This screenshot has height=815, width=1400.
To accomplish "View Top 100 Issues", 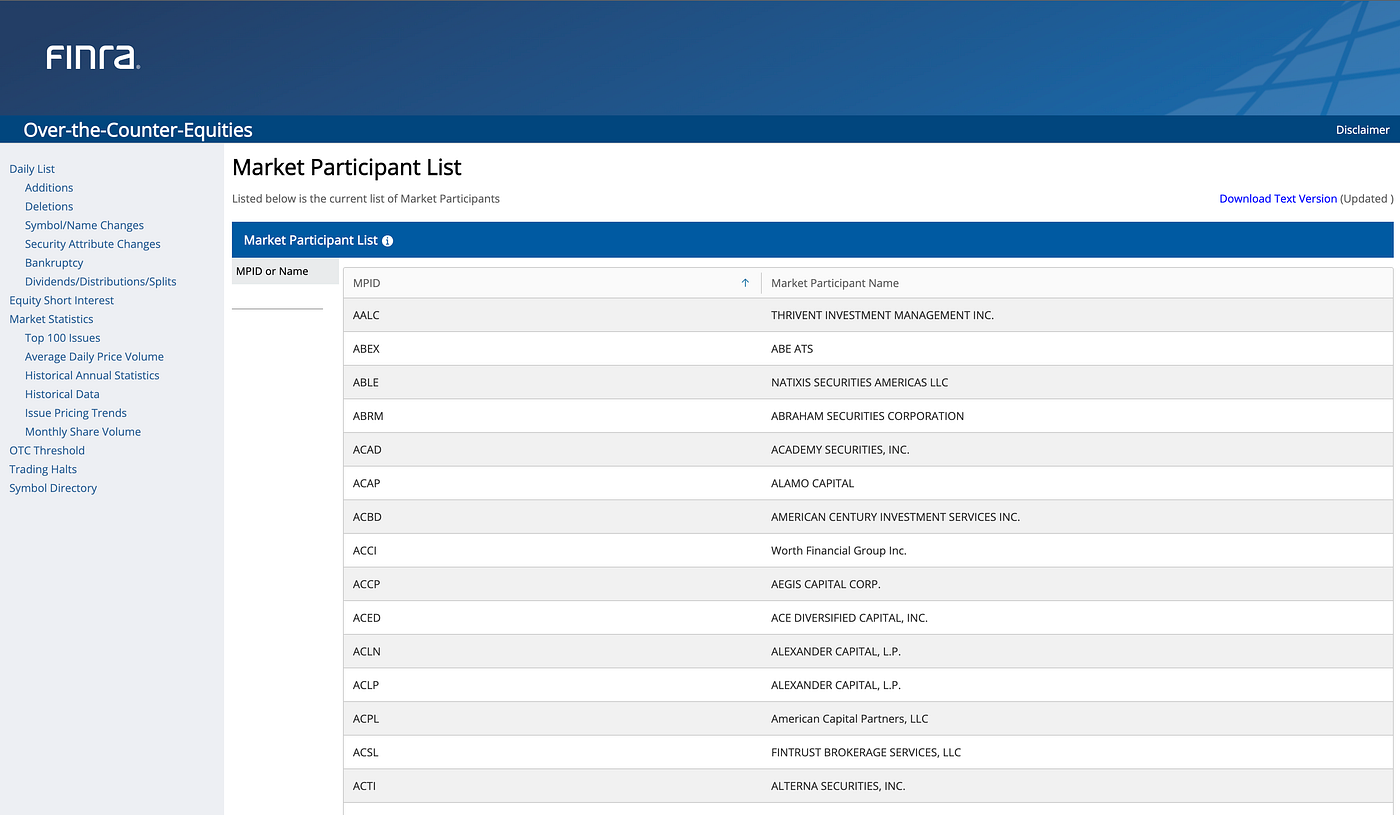I will click(62, 338).
